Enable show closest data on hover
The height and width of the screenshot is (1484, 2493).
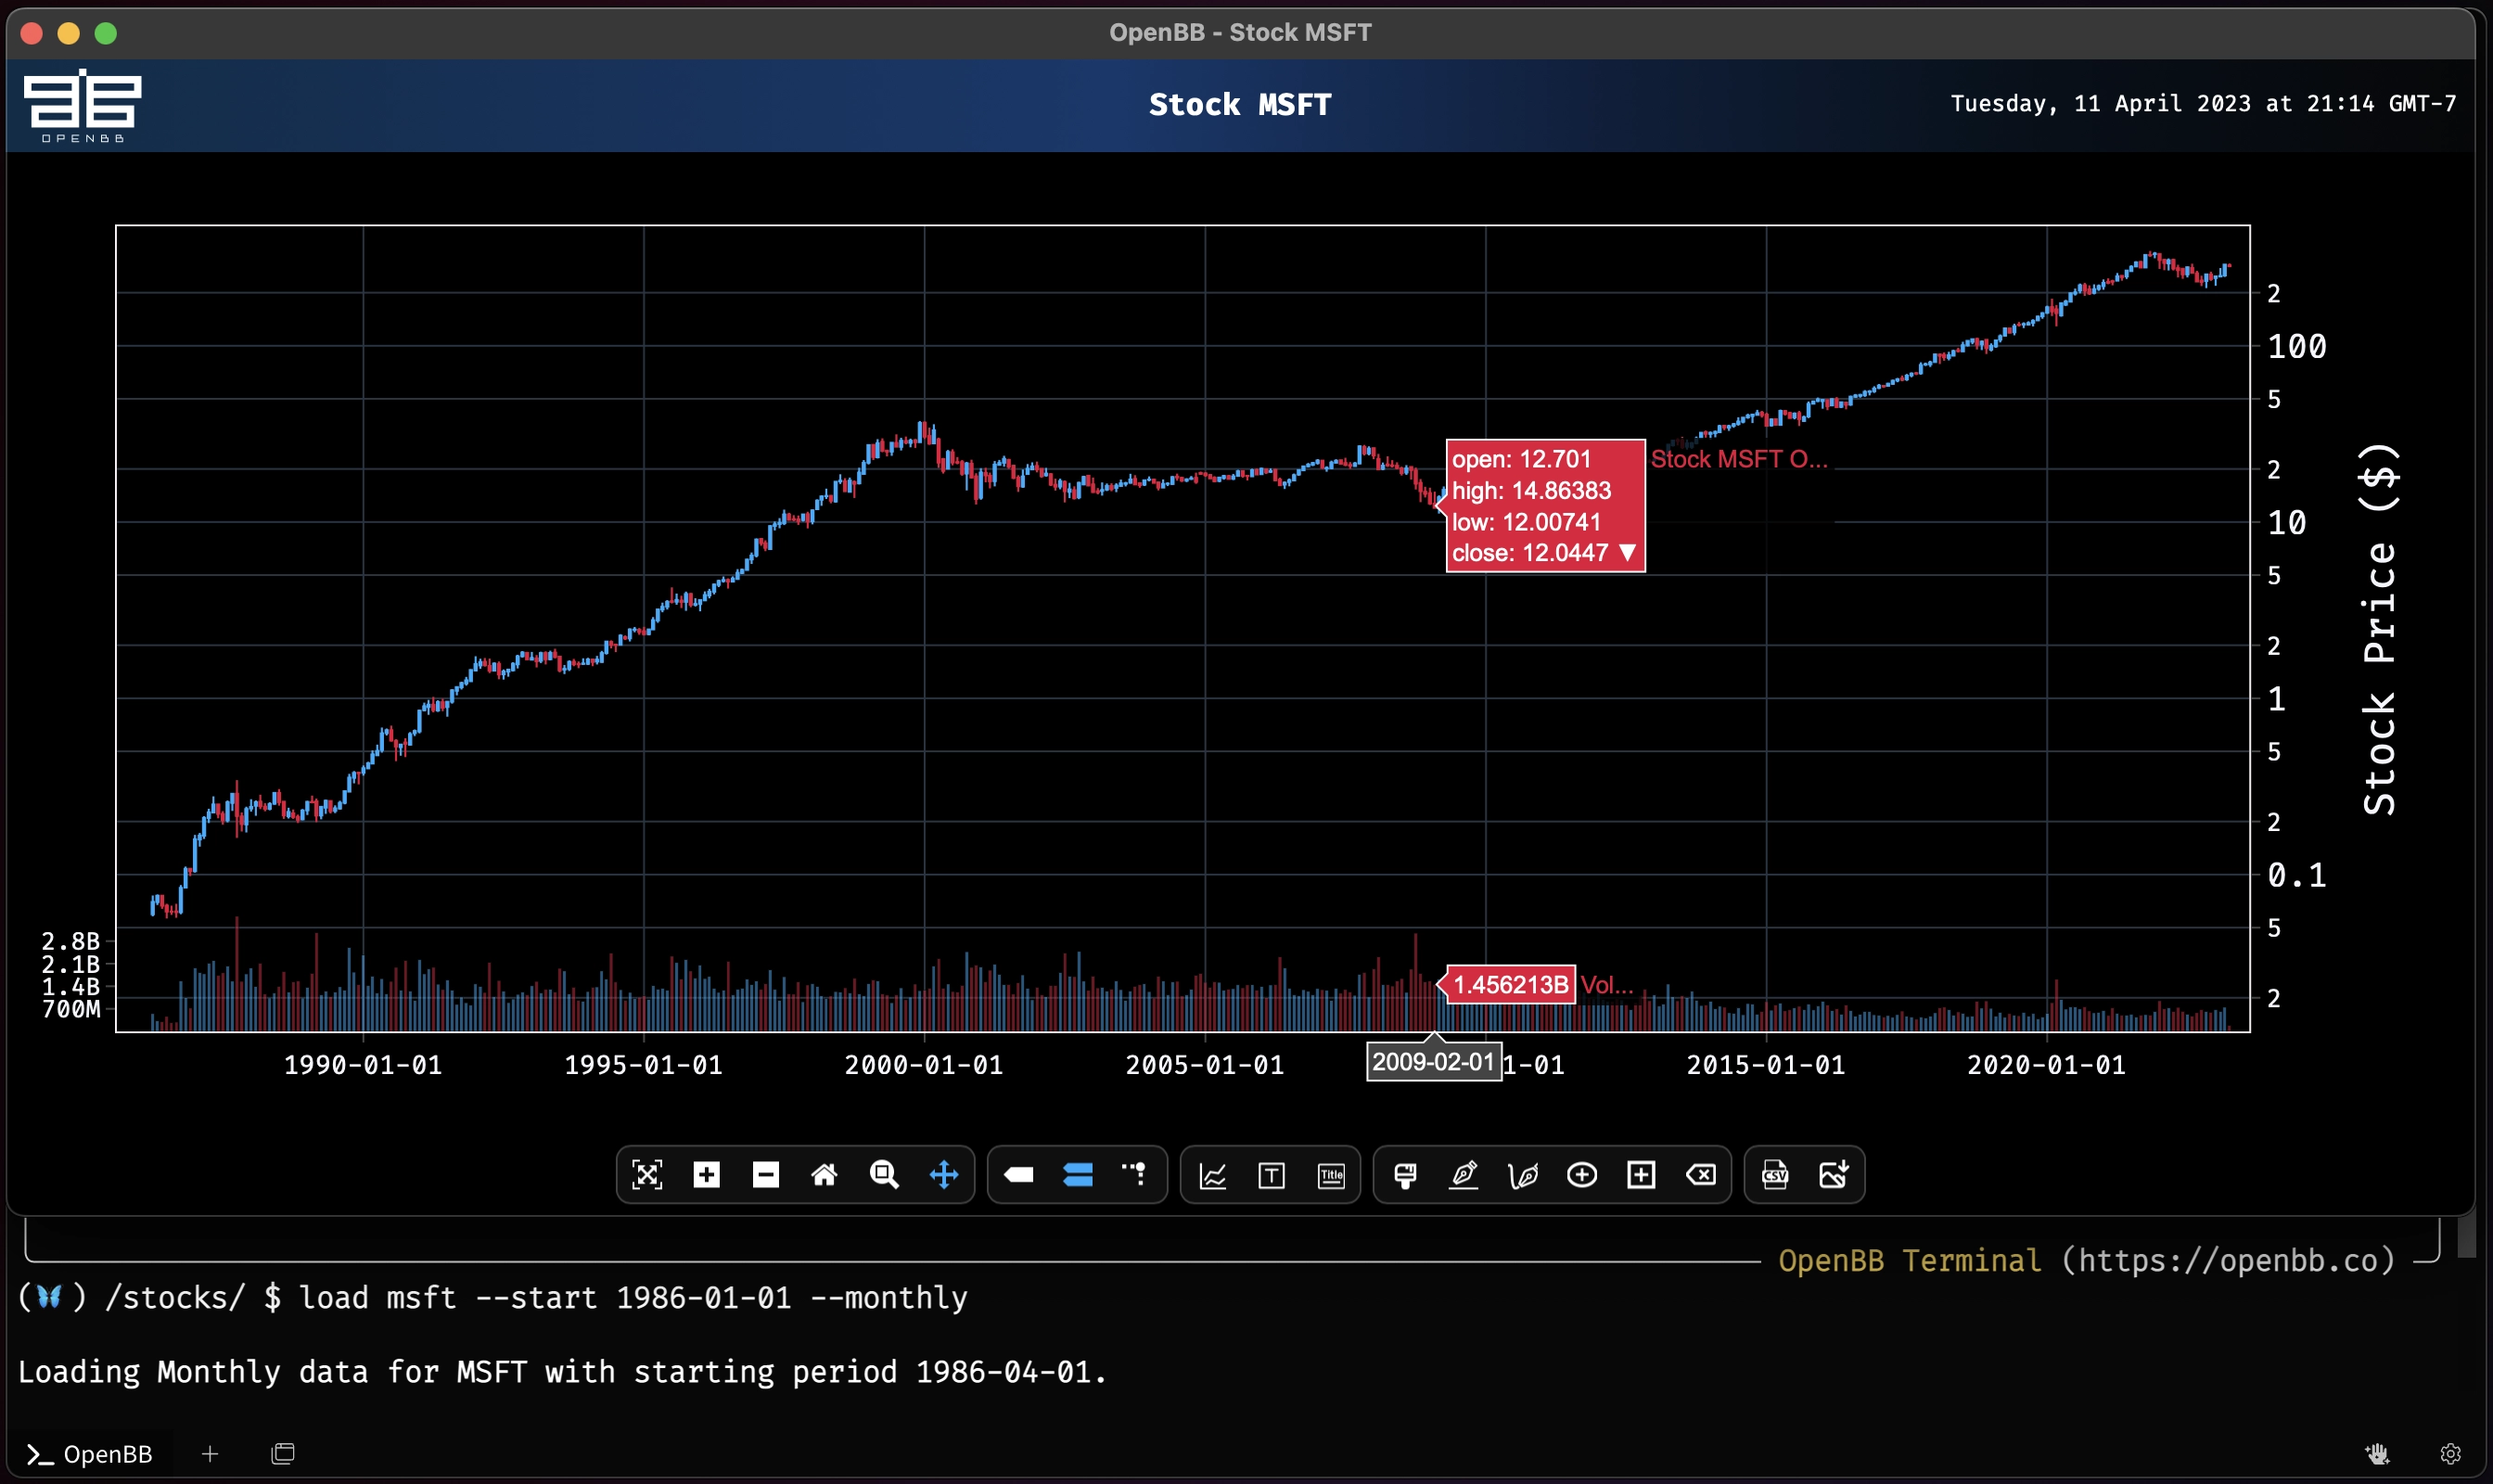pyautogui.click(x=1018, y=1174)
